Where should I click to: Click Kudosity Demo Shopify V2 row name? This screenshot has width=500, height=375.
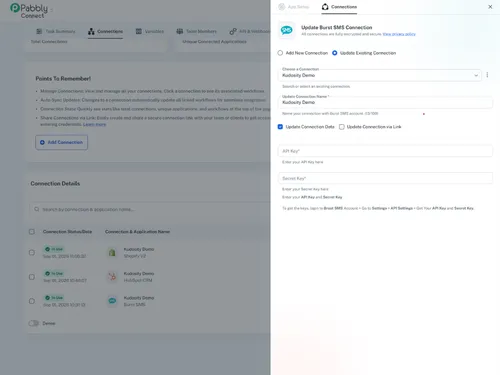coord(139,249)
